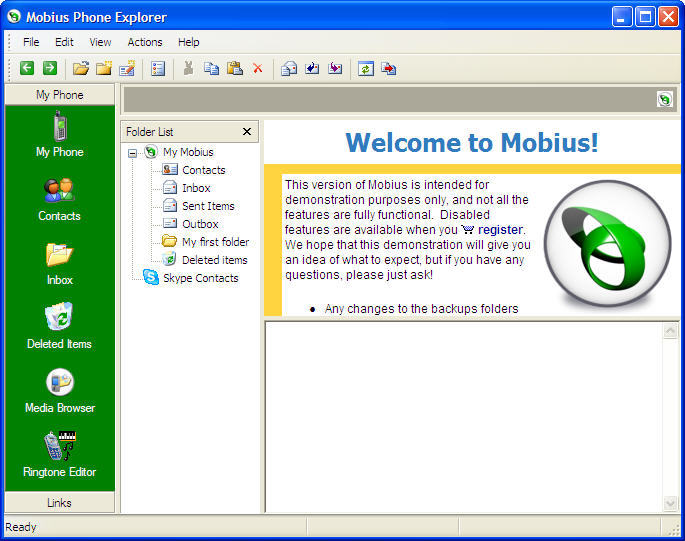This screenshot has width=685, height=541.
Task: Click the Paste clipboard toolbar icon
Action: 235,68
